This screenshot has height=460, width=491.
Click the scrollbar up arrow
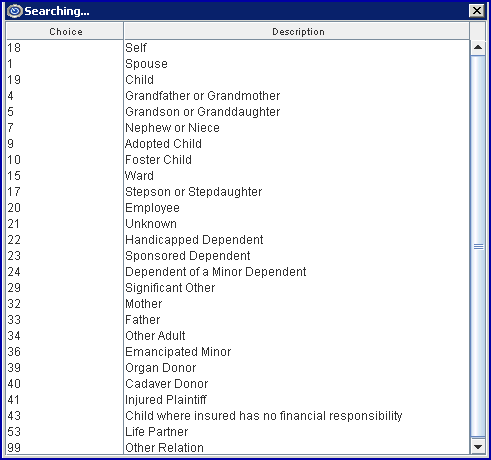(478, 47)
